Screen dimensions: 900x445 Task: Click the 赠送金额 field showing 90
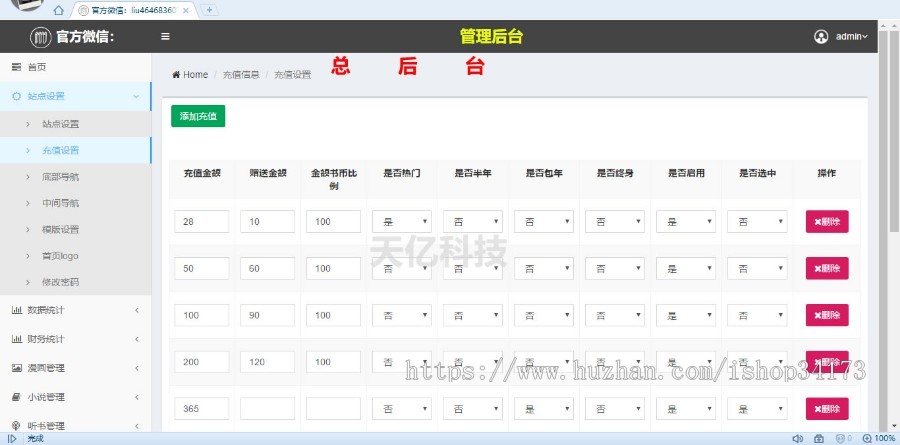pyautogui.click(x=267, y=315)
